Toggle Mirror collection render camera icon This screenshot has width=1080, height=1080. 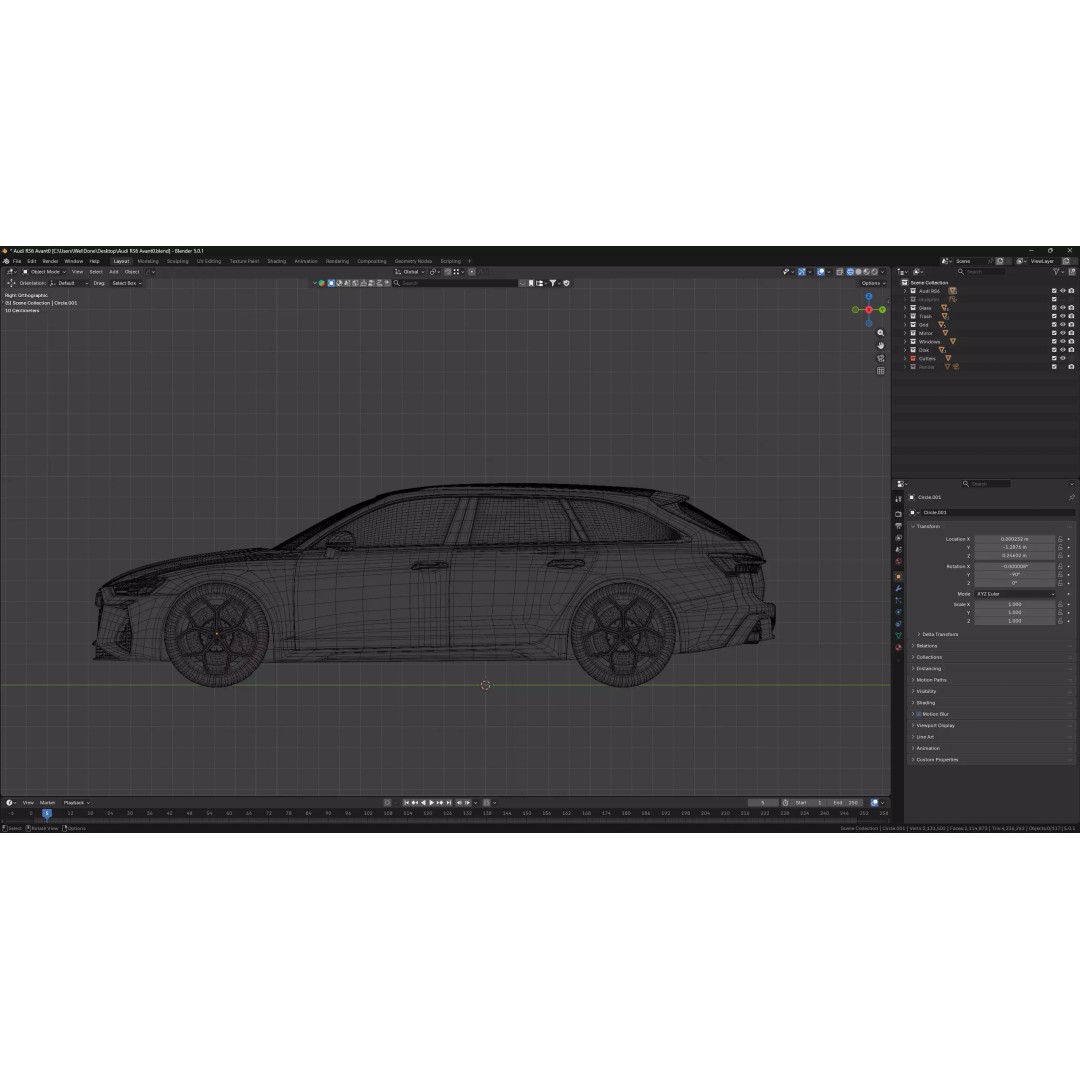pyautogui.click(x=1071, y=333)
